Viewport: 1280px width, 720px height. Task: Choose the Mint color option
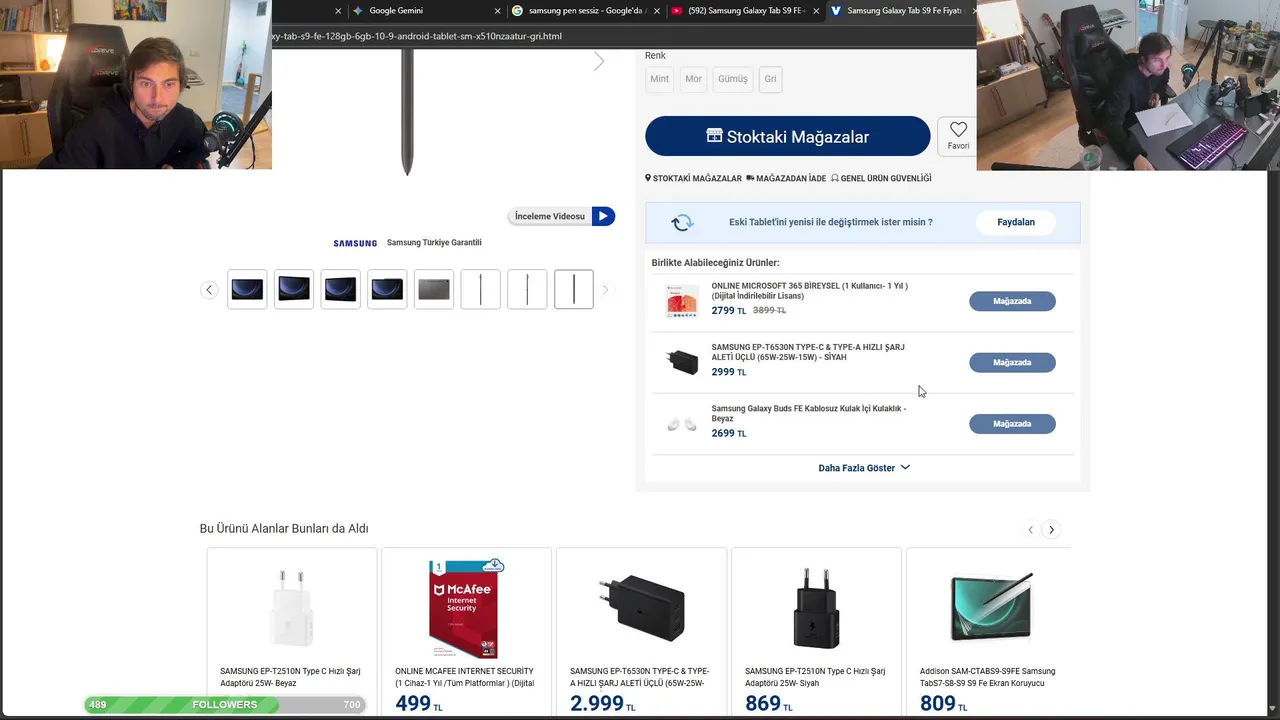[659, 79]
